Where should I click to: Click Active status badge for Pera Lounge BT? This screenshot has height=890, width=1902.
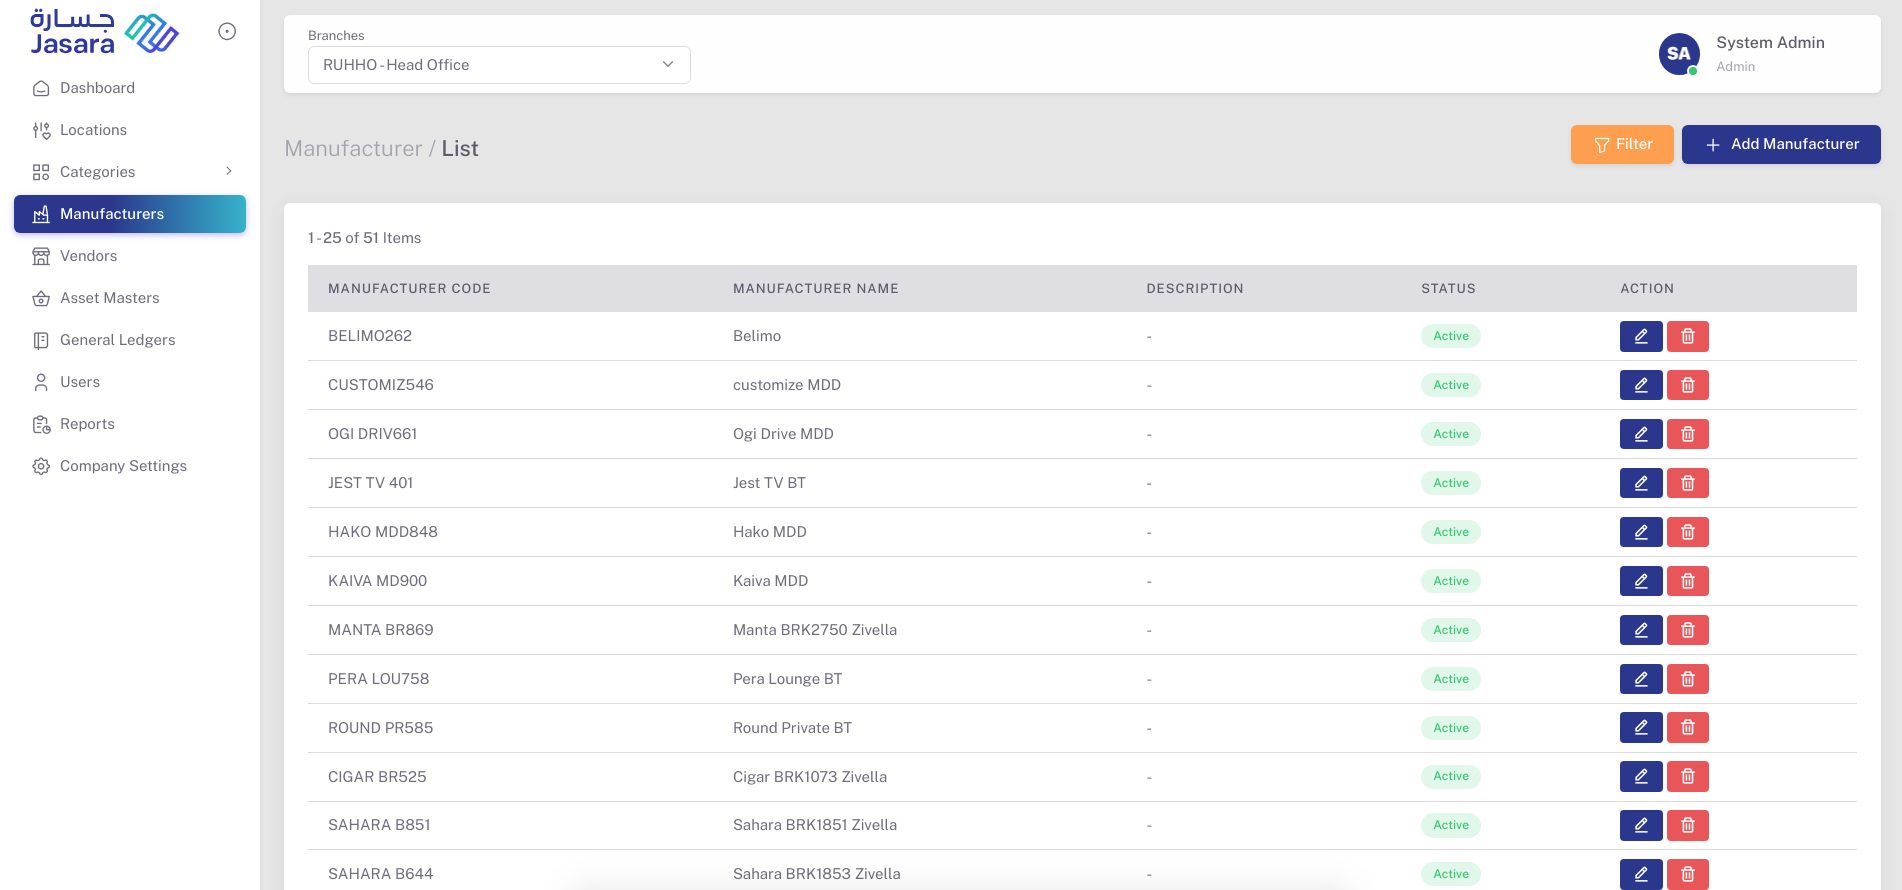pyautogui.click(x=1450, y=679)
